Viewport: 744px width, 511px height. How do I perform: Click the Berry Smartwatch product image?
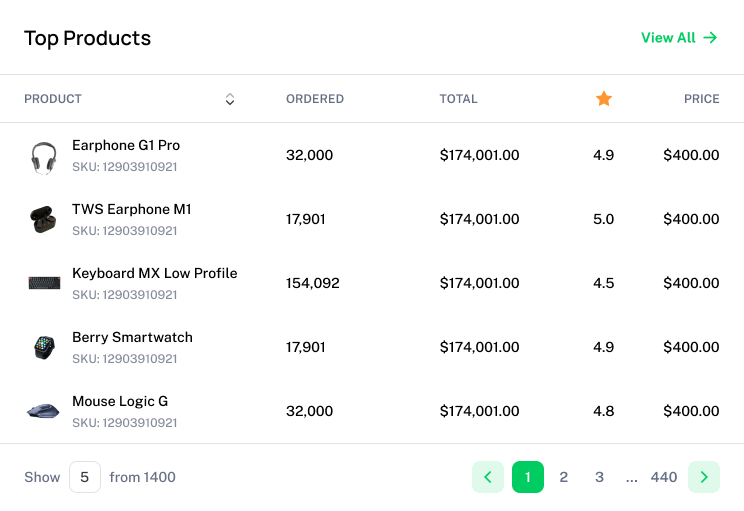pos(44,347)
